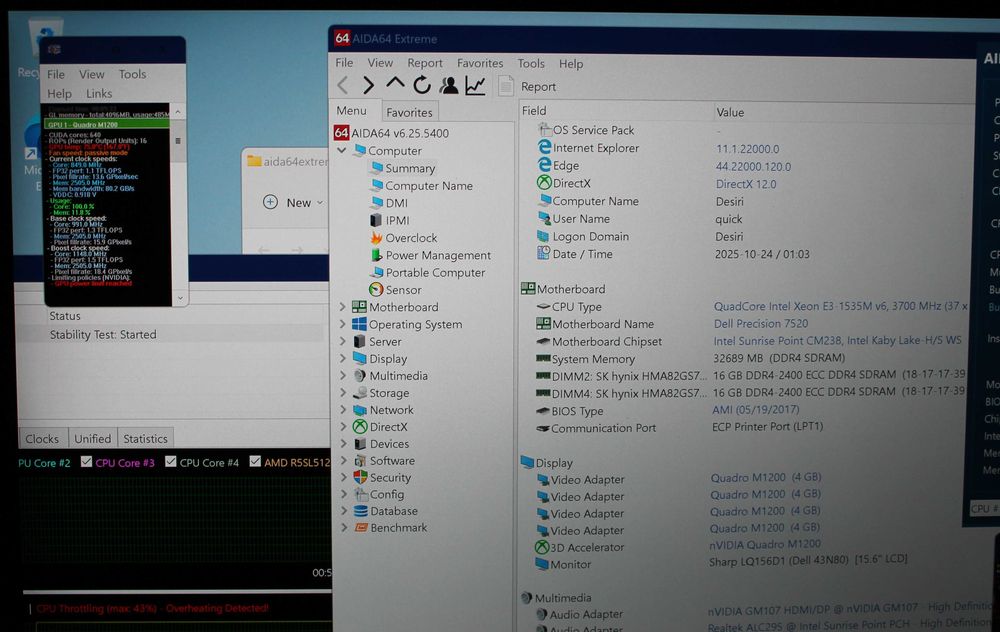1000x632 pixels.
Task: Click the Report page icon in toolbar
Action: 506,85
